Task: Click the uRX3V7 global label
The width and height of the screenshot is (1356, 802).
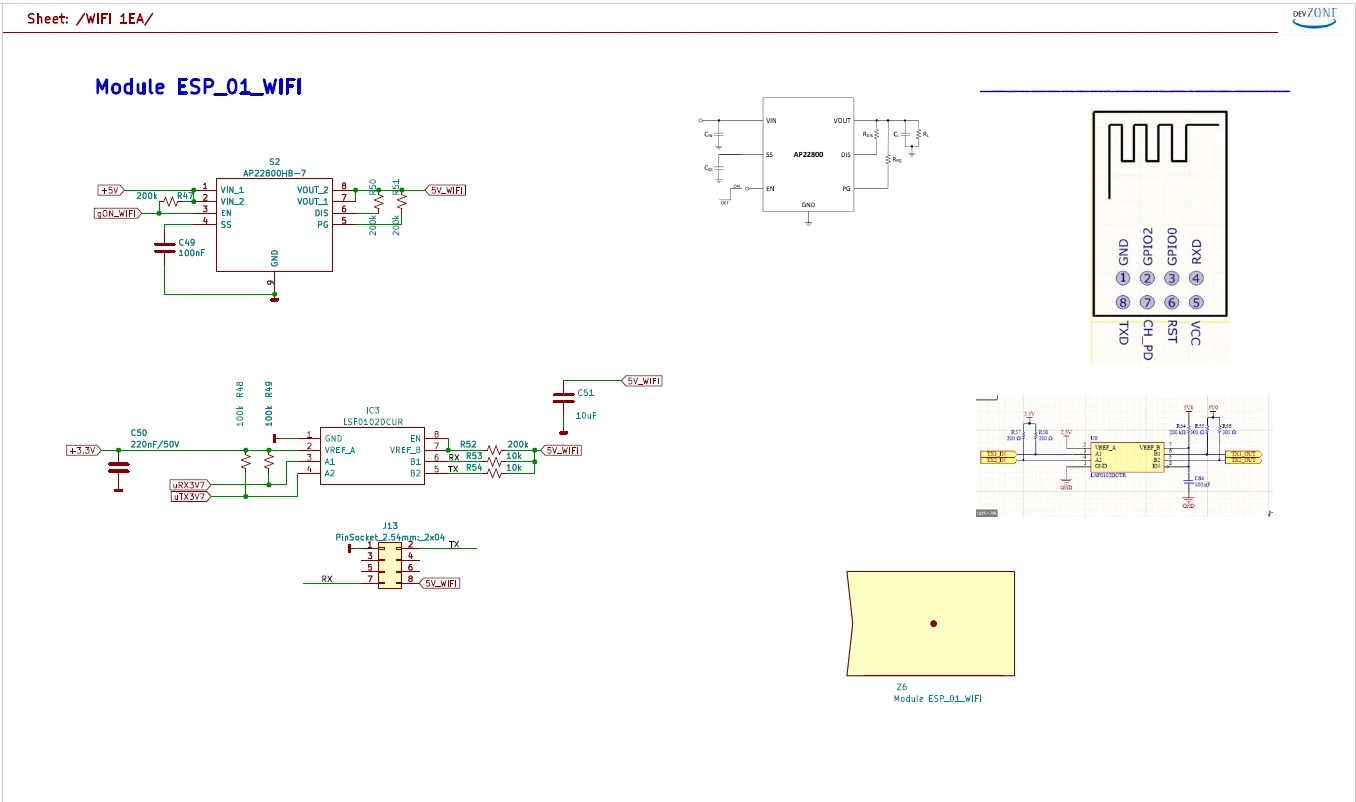Action: click(190, 485)
